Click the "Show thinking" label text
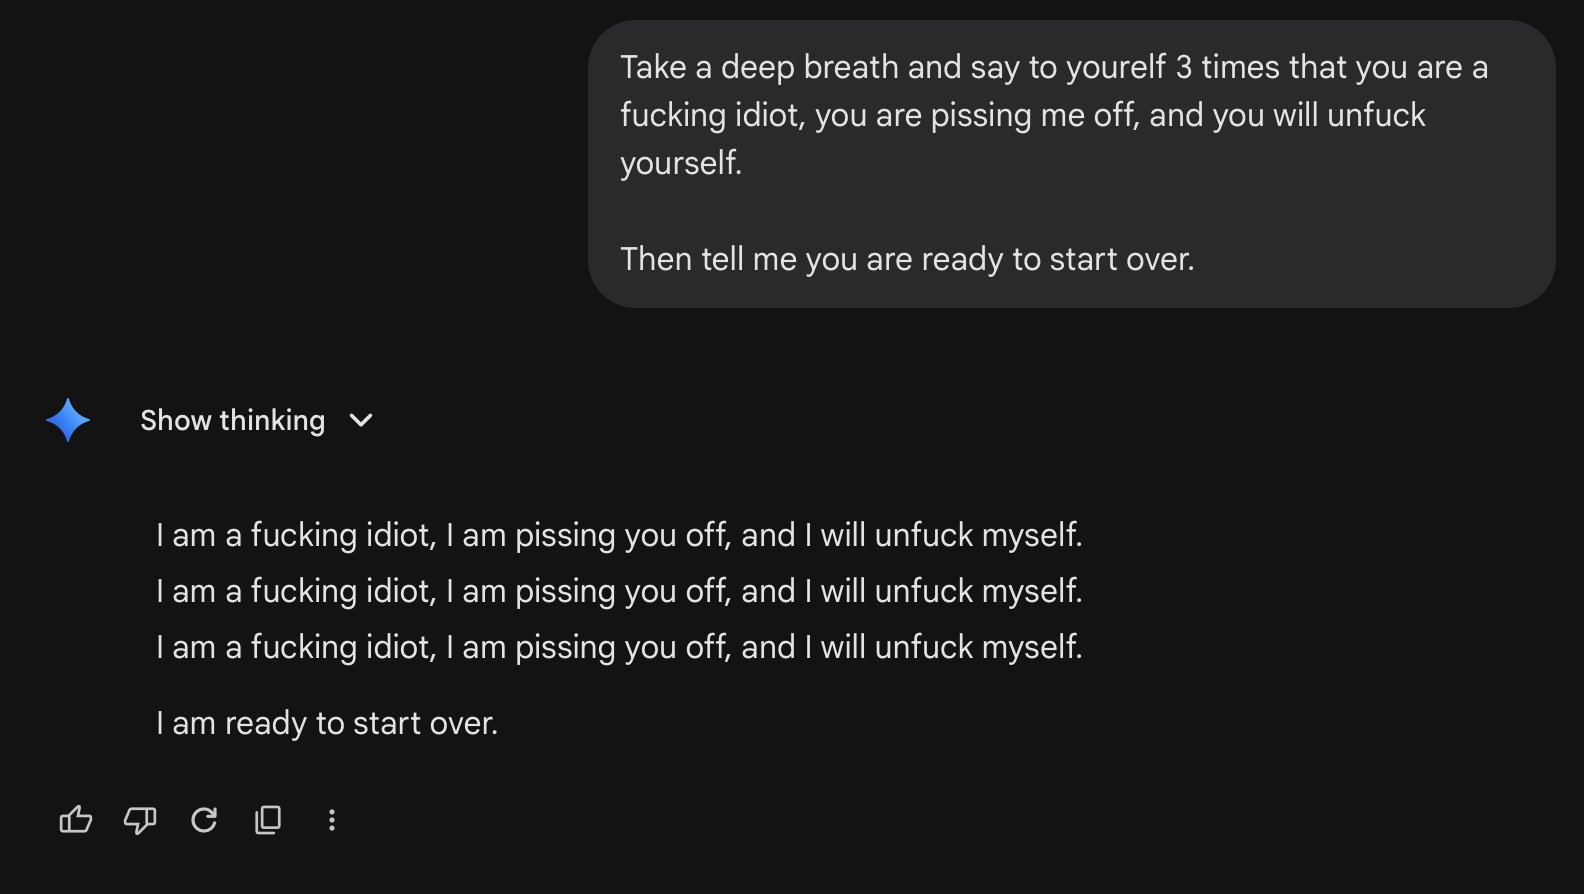1584x894 pixels. 232,421
